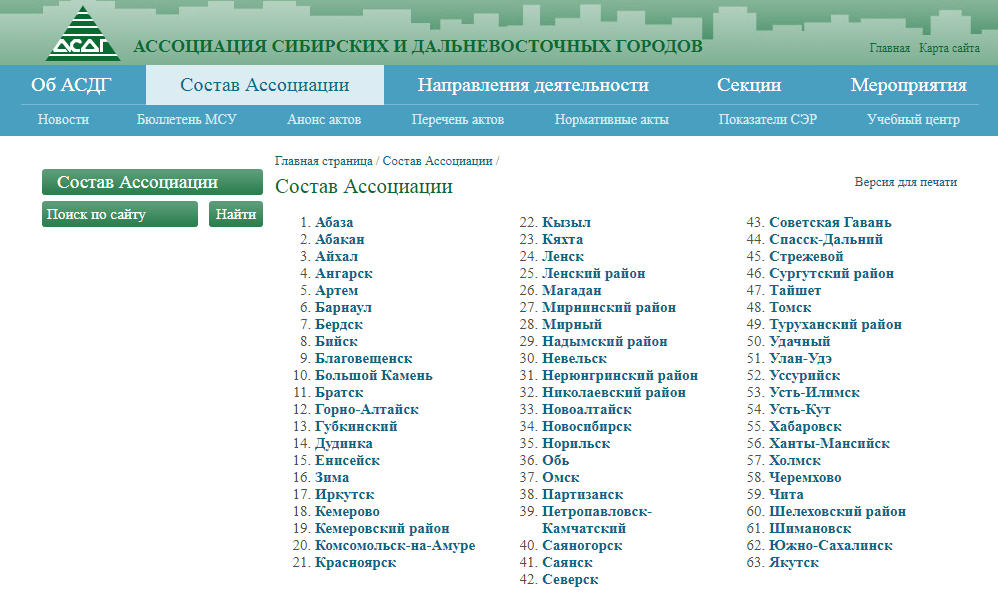Open the Туруханский район link
The image size is (998, 605).
pos(836,324)
